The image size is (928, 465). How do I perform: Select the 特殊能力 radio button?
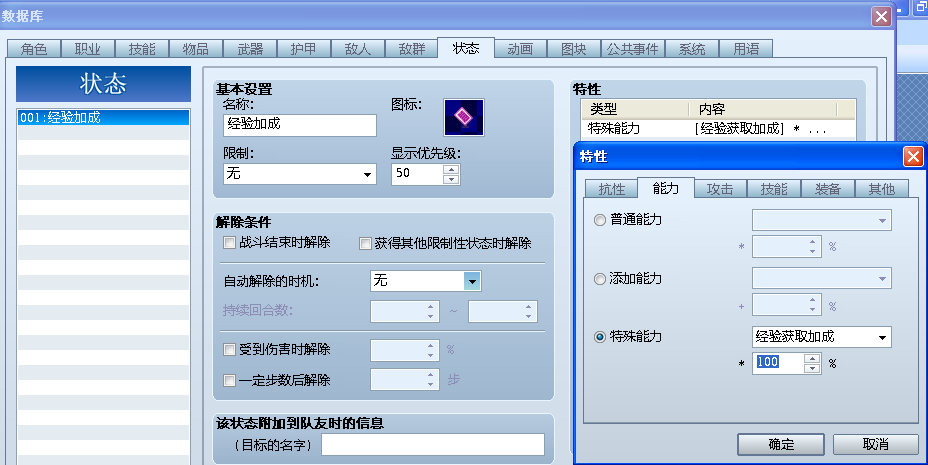coord(600,337)
